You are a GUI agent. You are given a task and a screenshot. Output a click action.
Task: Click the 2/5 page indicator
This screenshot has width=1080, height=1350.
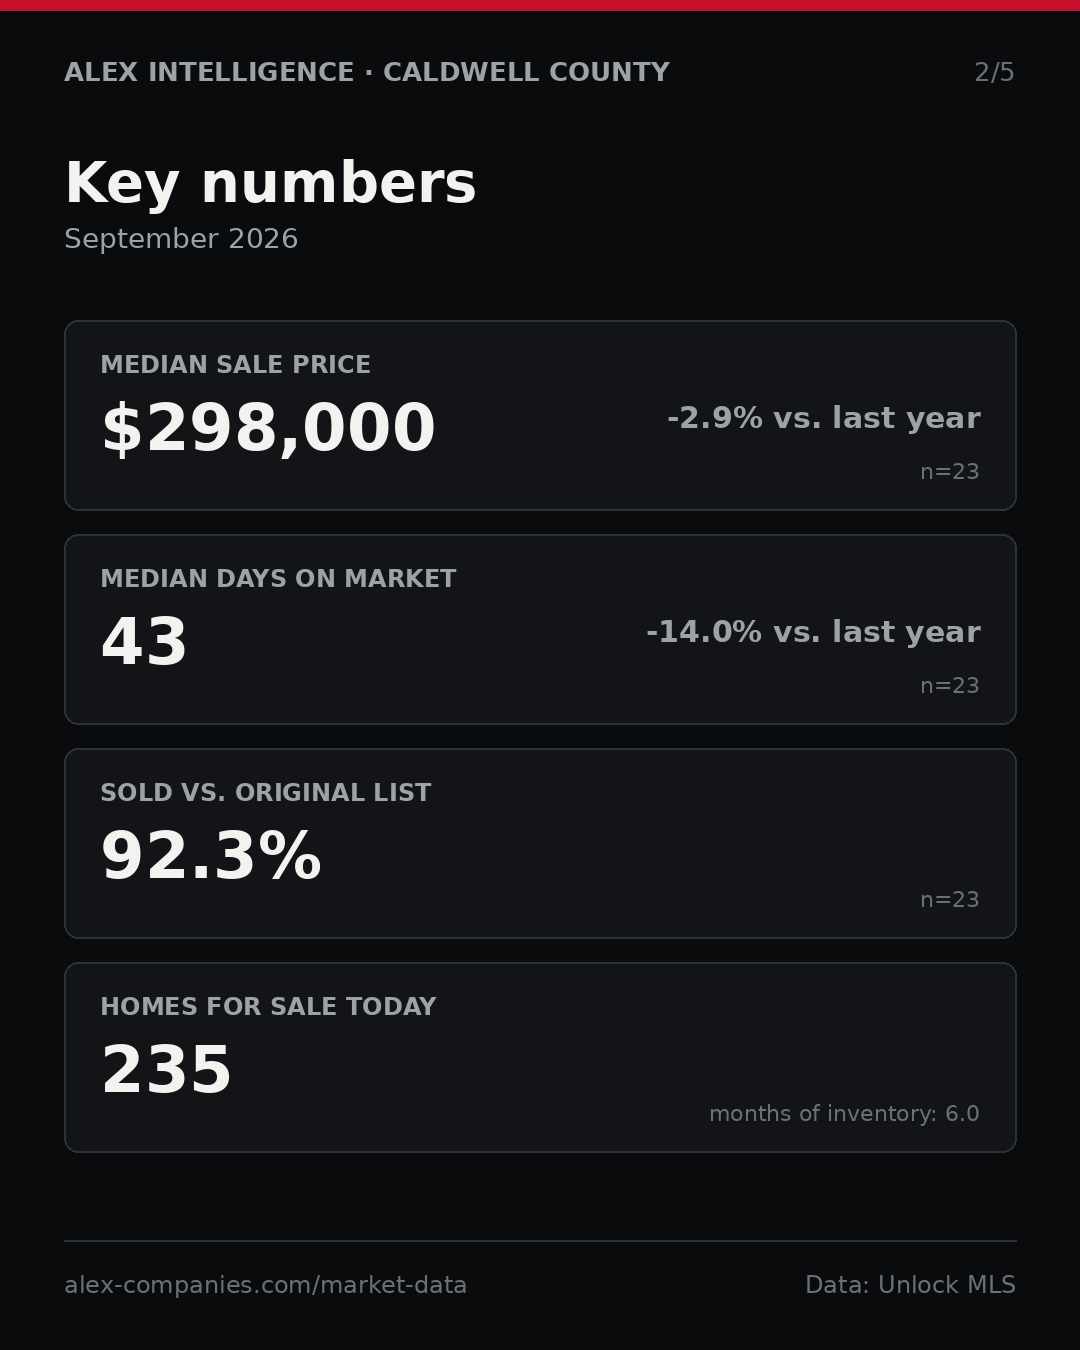pos(994,73)
